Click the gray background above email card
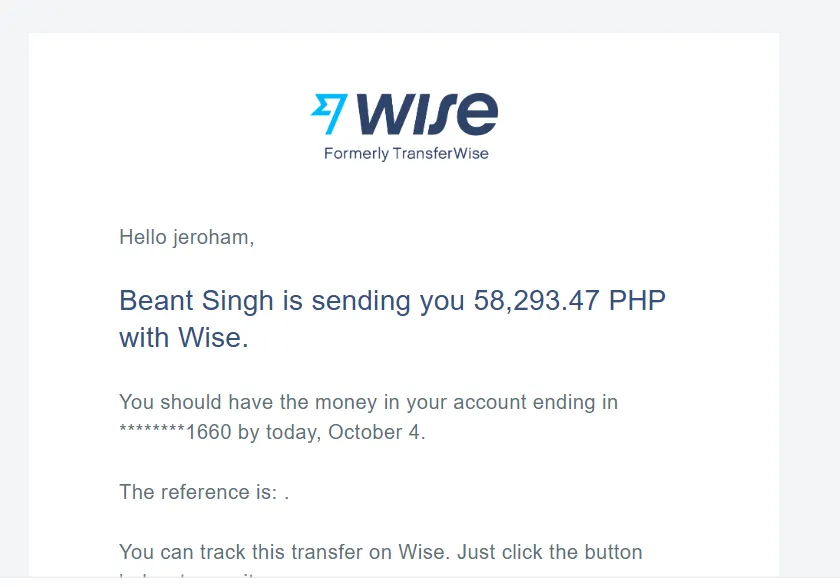This screenshot has width=840, height=587. [420, 16]
